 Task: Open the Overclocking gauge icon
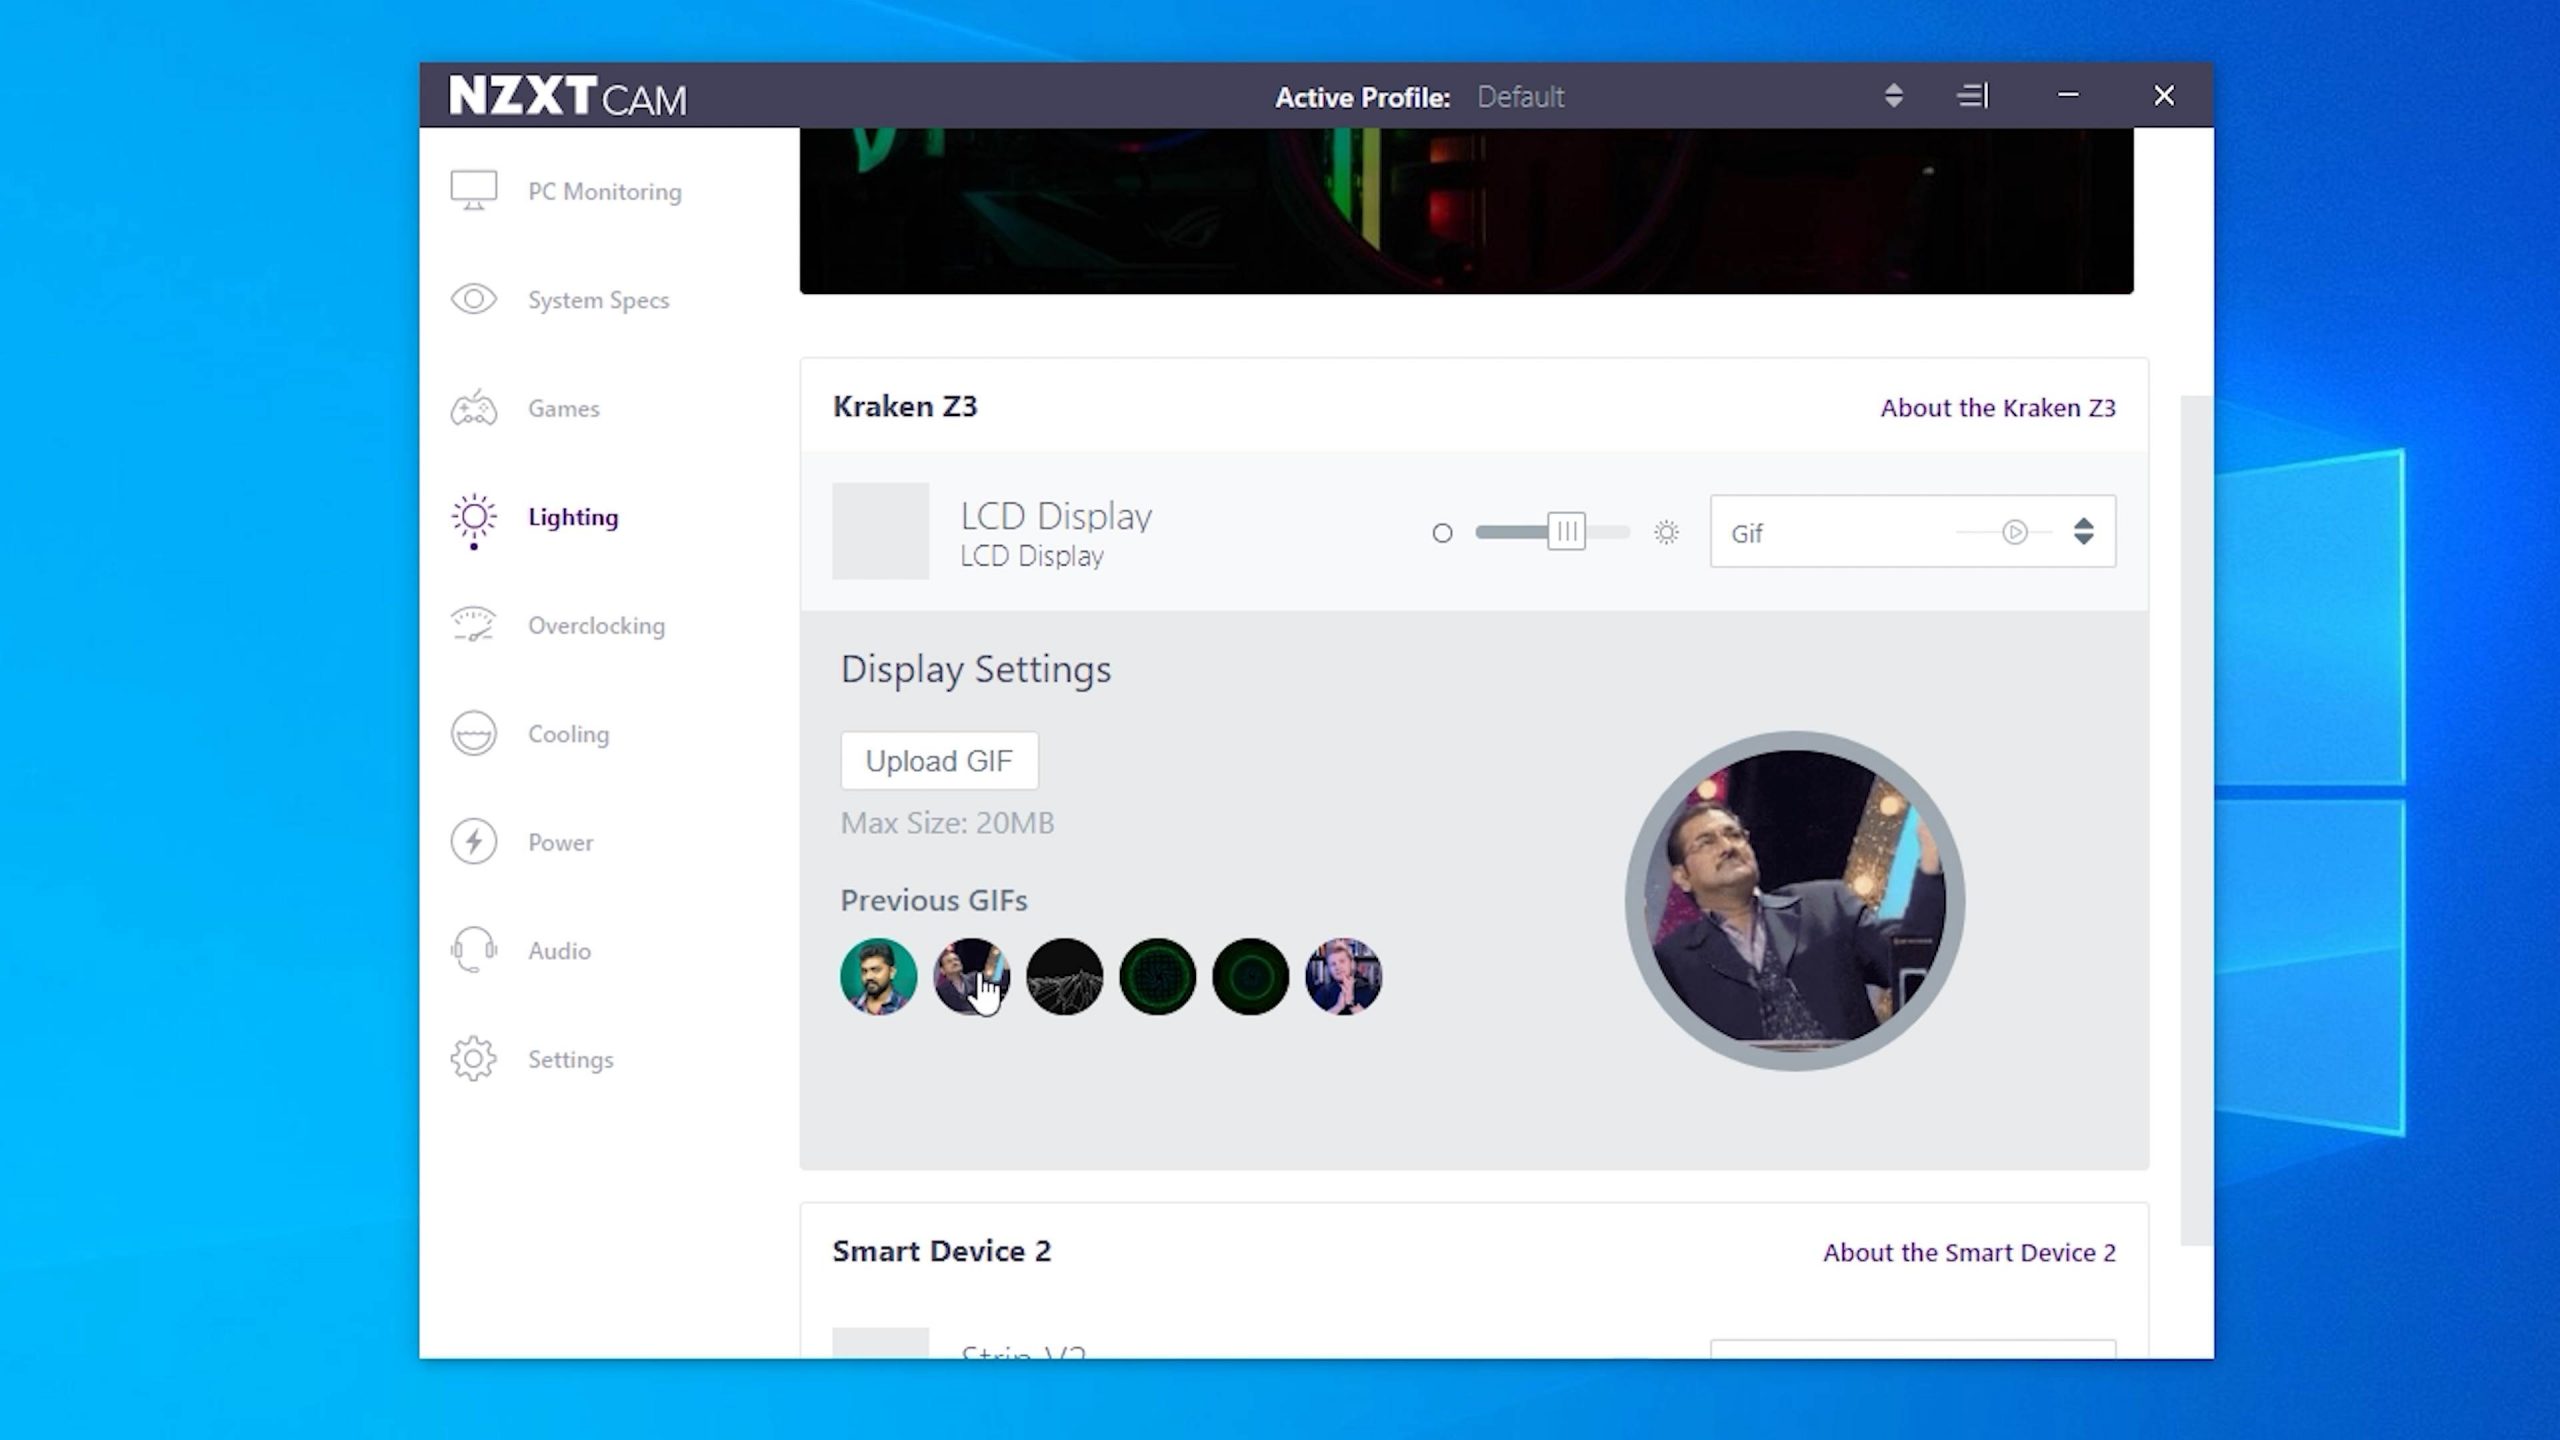pyautogui.click(x=473, y=625)
